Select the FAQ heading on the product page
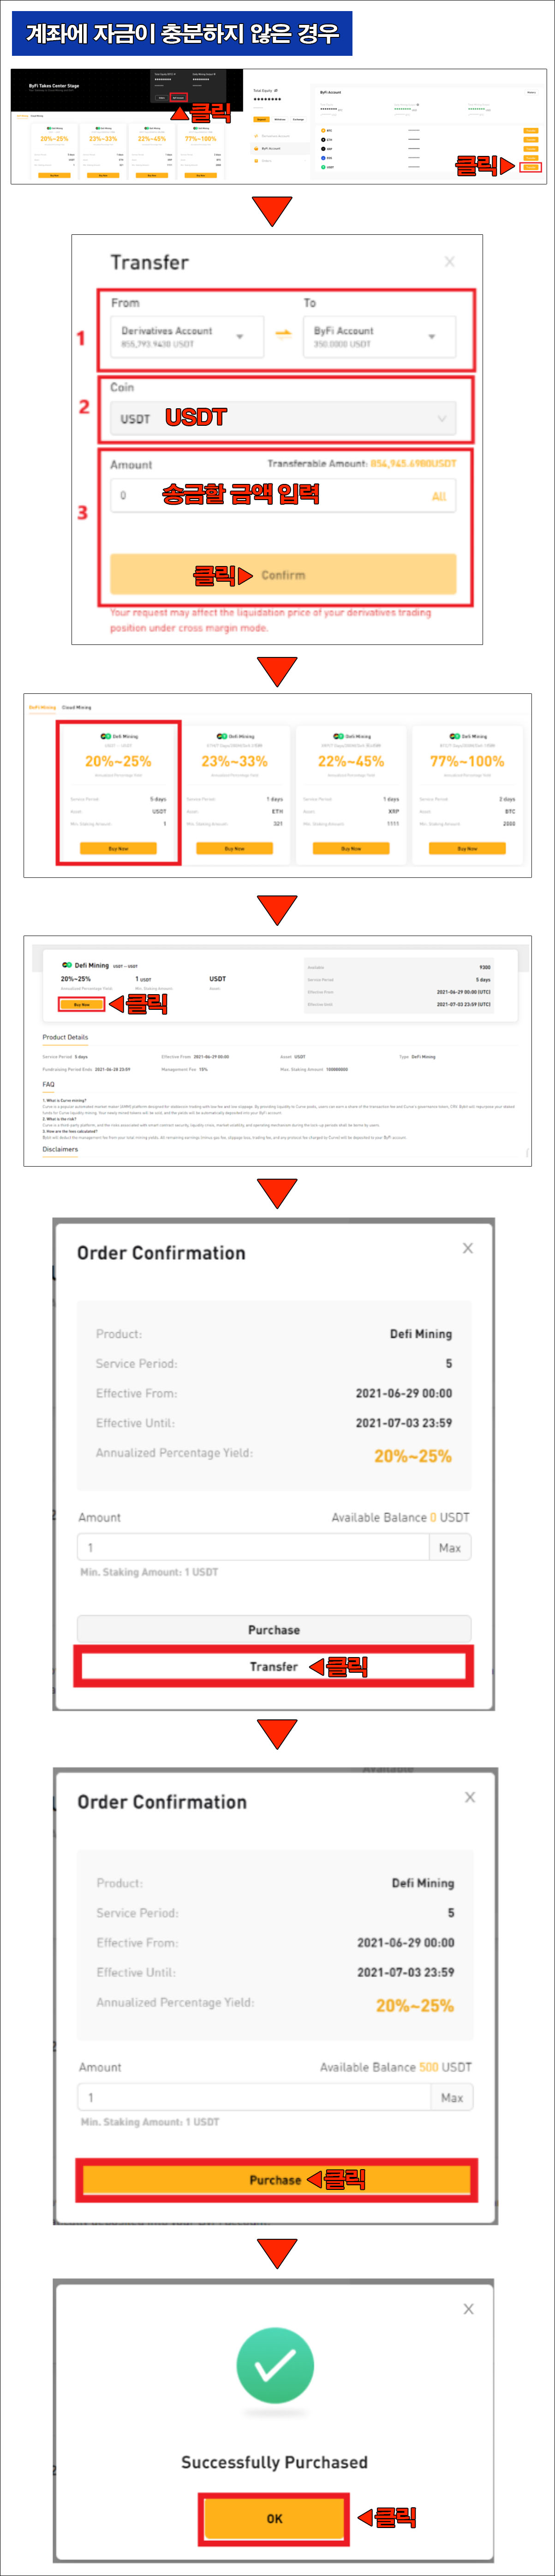Viewport: 555px width, 2576px height. pos(48,1084)
